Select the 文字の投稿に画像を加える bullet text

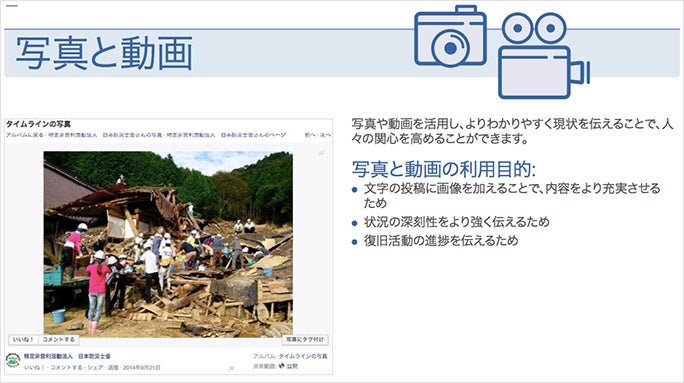click(512, 195)
